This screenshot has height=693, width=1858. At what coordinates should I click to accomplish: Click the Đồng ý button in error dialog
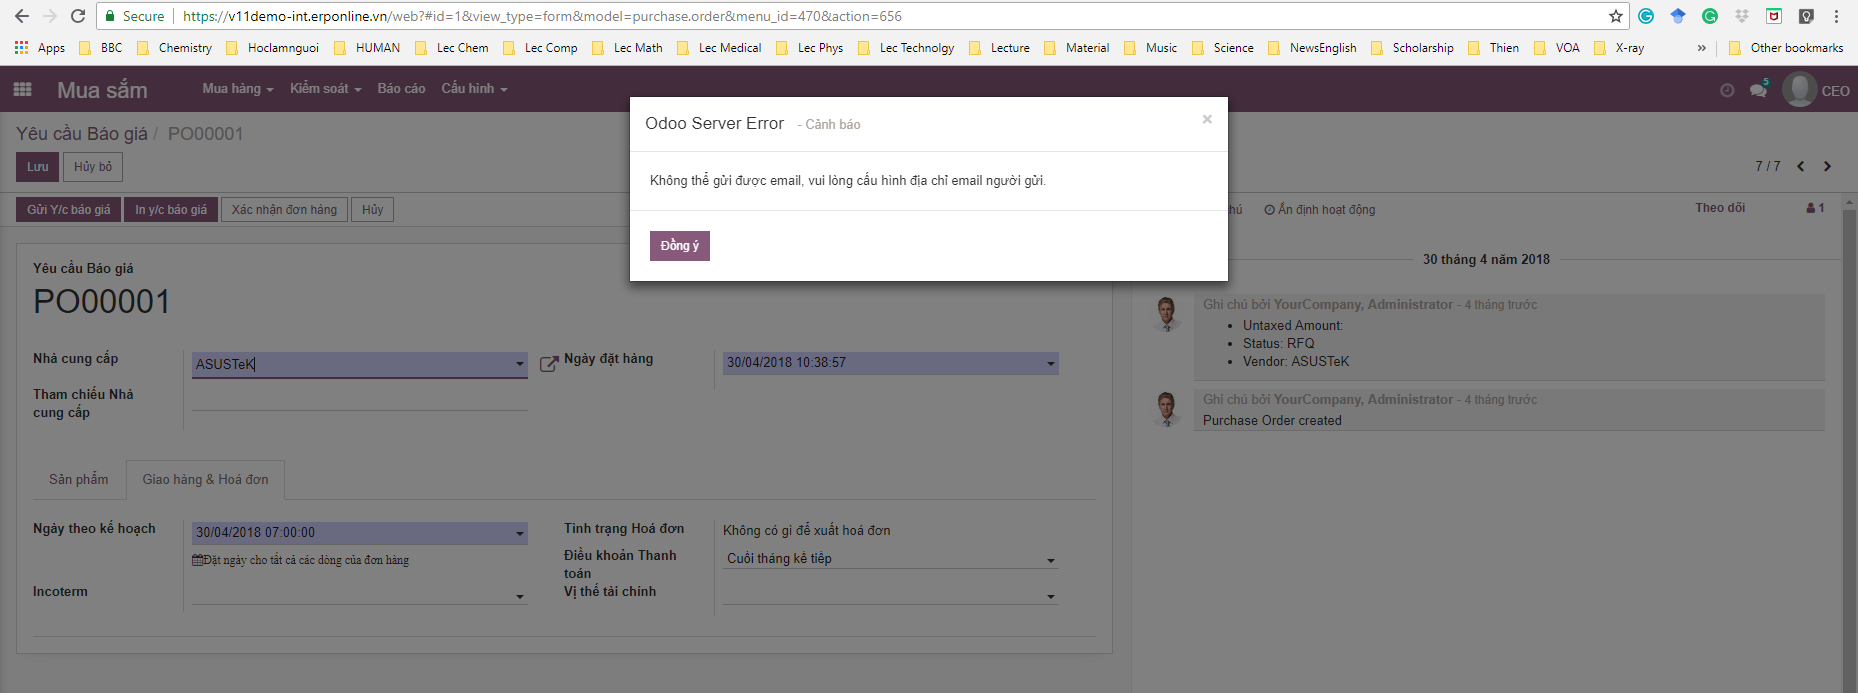point(680,246)
